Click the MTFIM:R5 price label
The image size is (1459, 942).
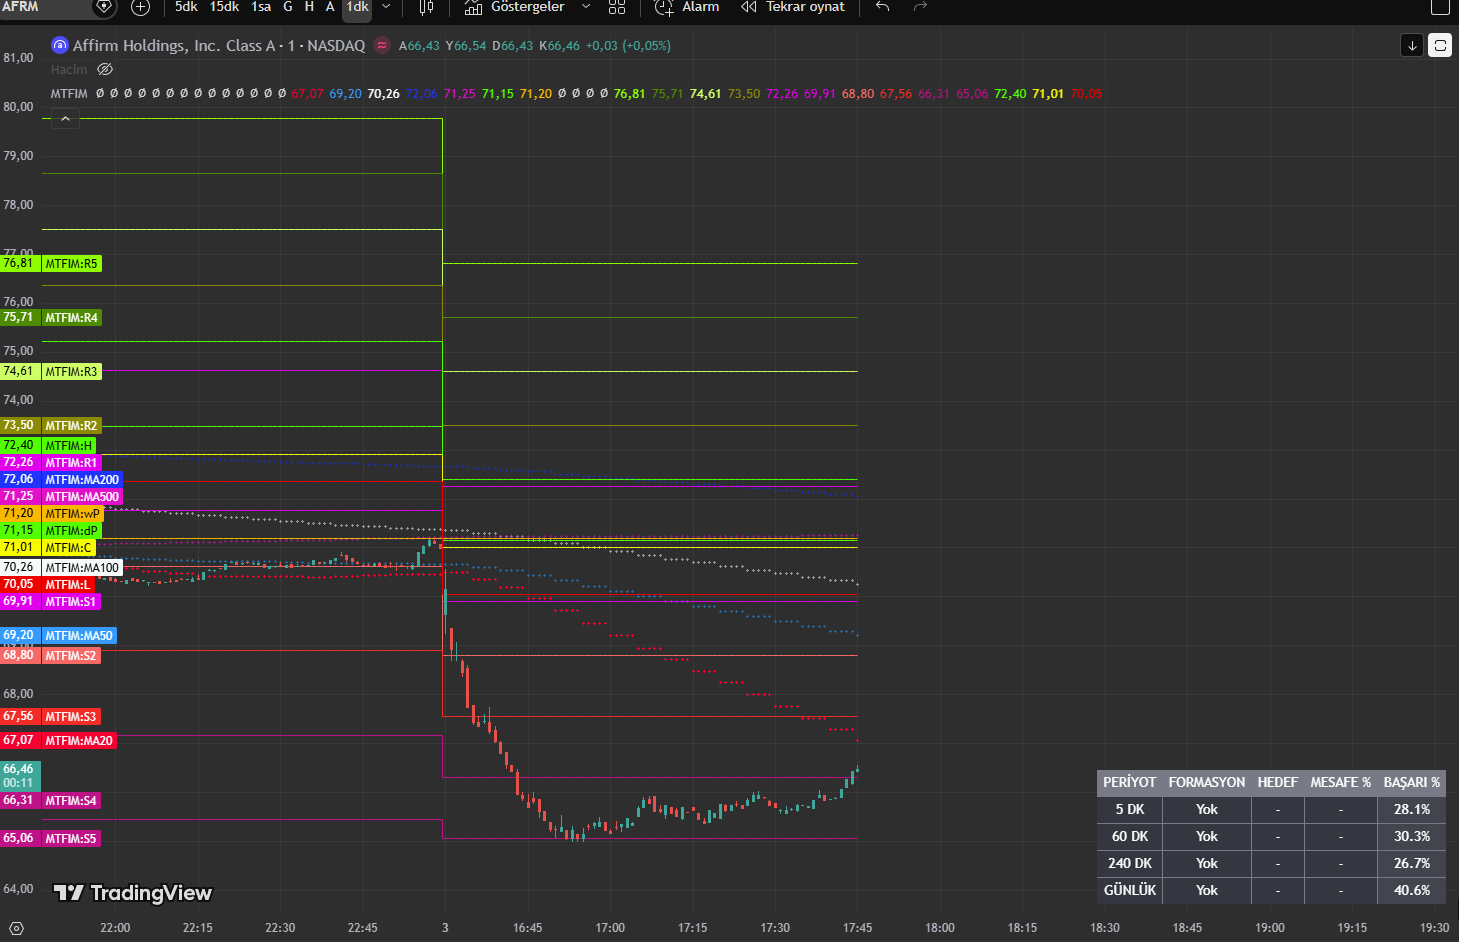[71, 264]
